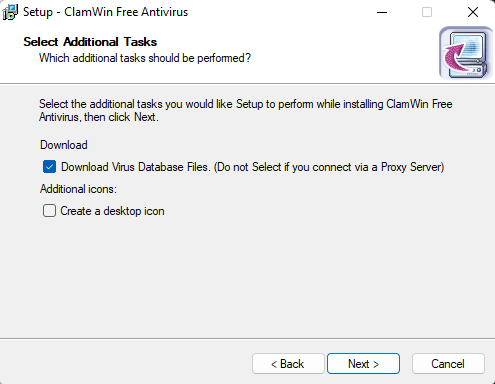Click the 'Setup - ClamWin Free Antivirus' title text
This screenshot has width=495, height=384.
pos(105,12)
